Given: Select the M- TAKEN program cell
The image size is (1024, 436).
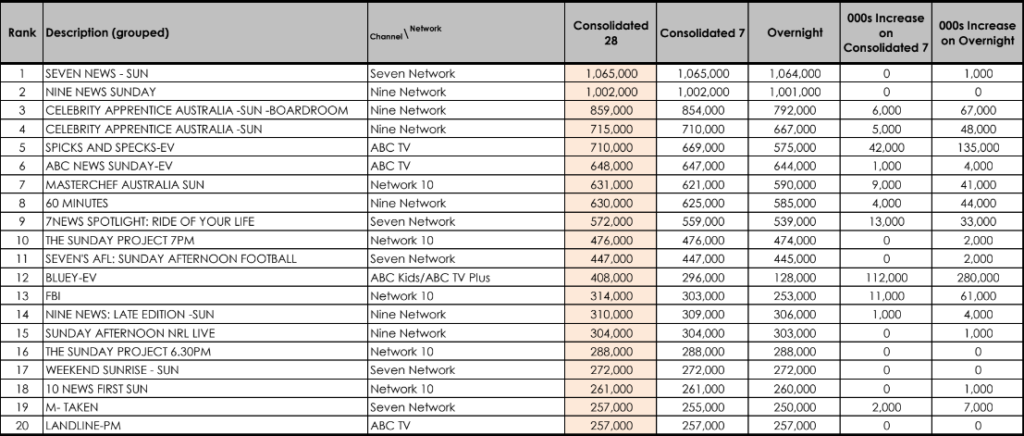Looking at the screenshot, I should (205, 407).
